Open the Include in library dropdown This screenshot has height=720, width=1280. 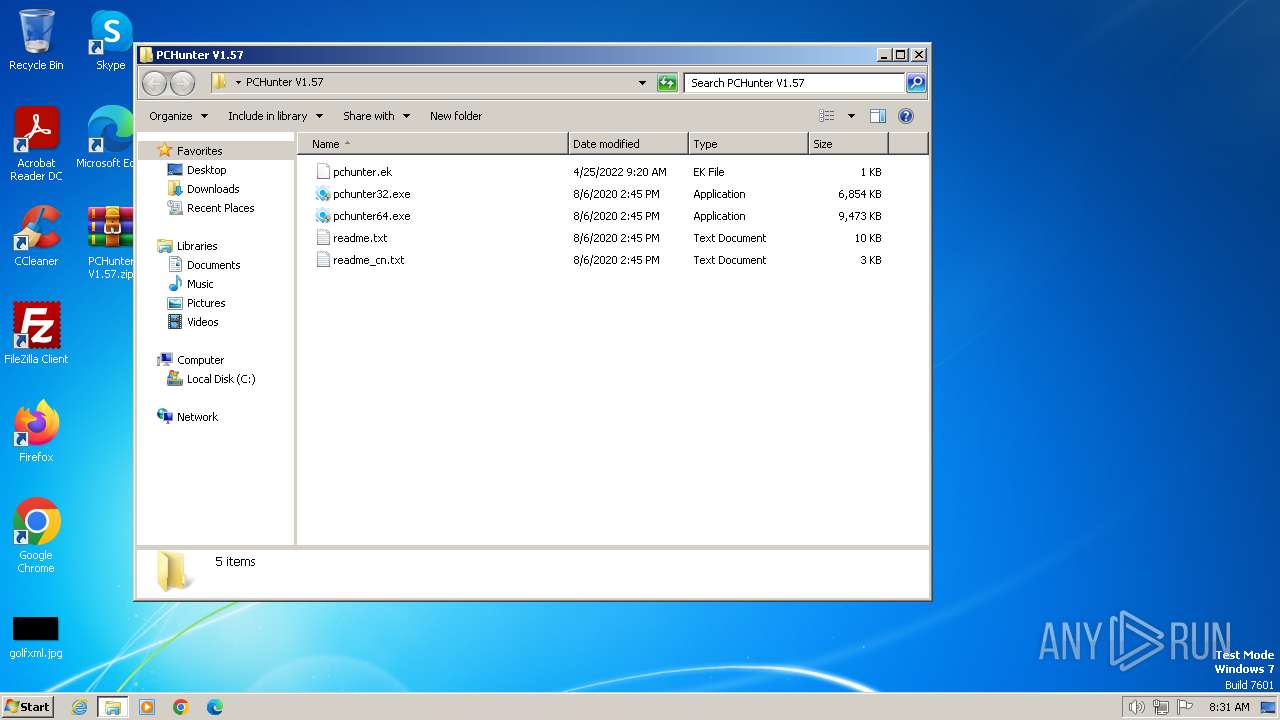point(275,116)
